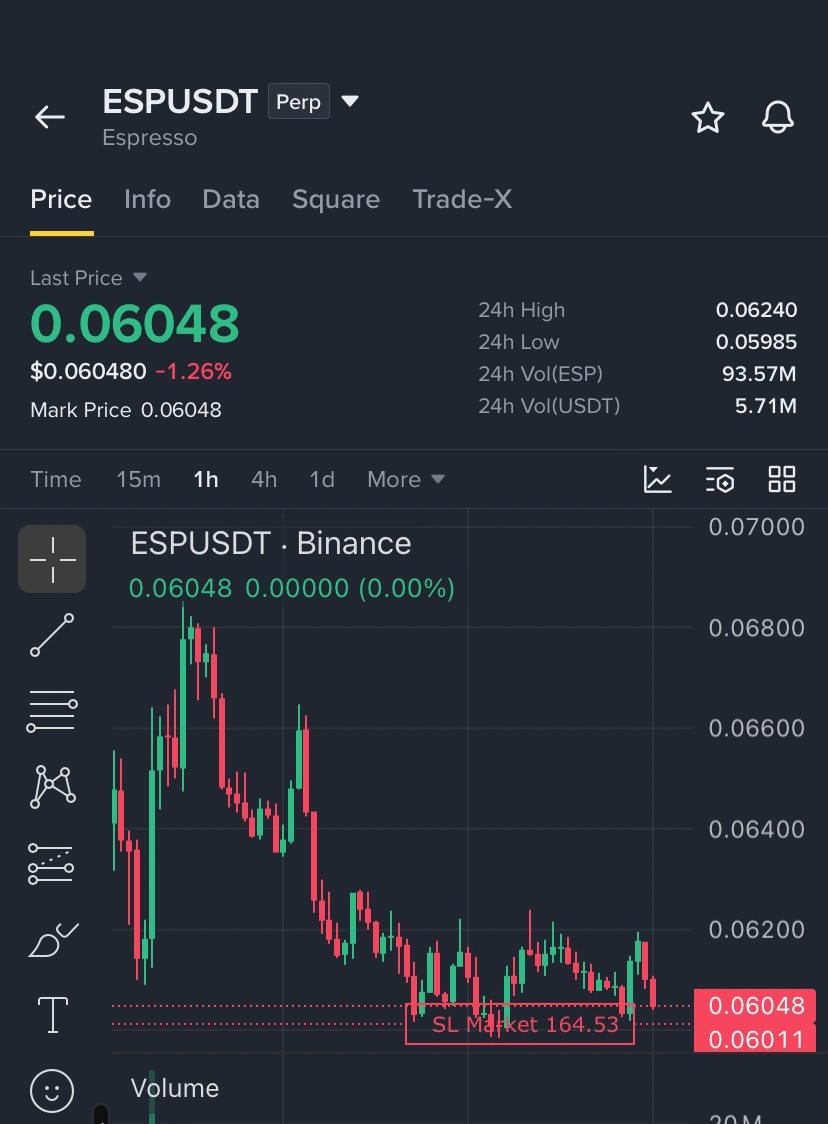Tap the 0.06011 stop price axis label
This screenshot has width=828, height=1124.
pos(756,1039)
